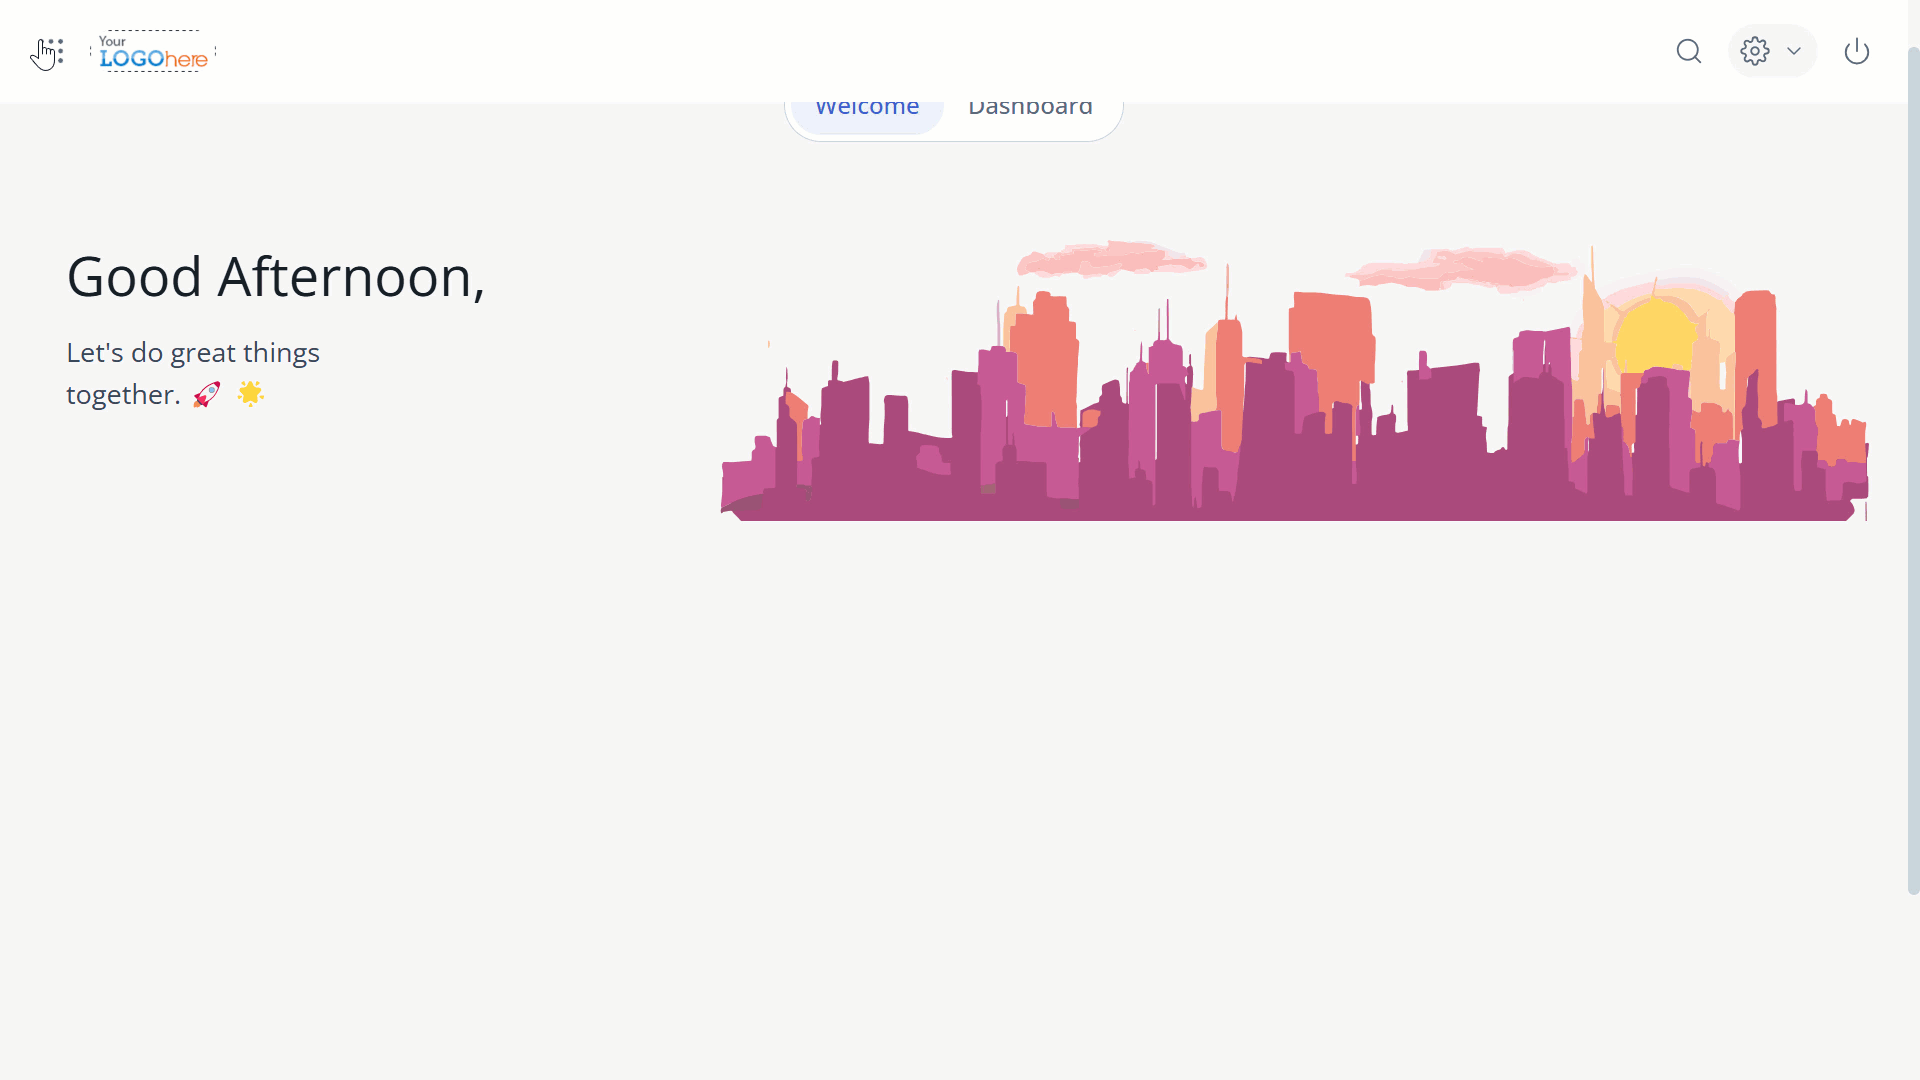Screen dimensions: 1920x1080
Task: Click the page vertical scrollbar
Action: [x=1913, y=470]
